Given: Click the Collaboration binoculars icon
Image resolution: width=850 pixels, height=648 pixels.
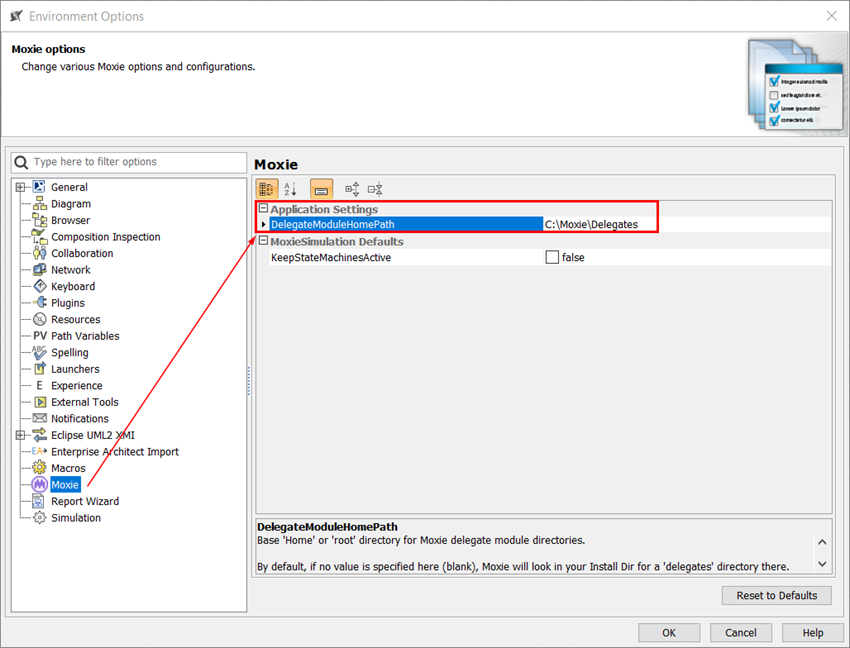Looking at the screenshot, I should pyautogui.click(x=40, y=253).
